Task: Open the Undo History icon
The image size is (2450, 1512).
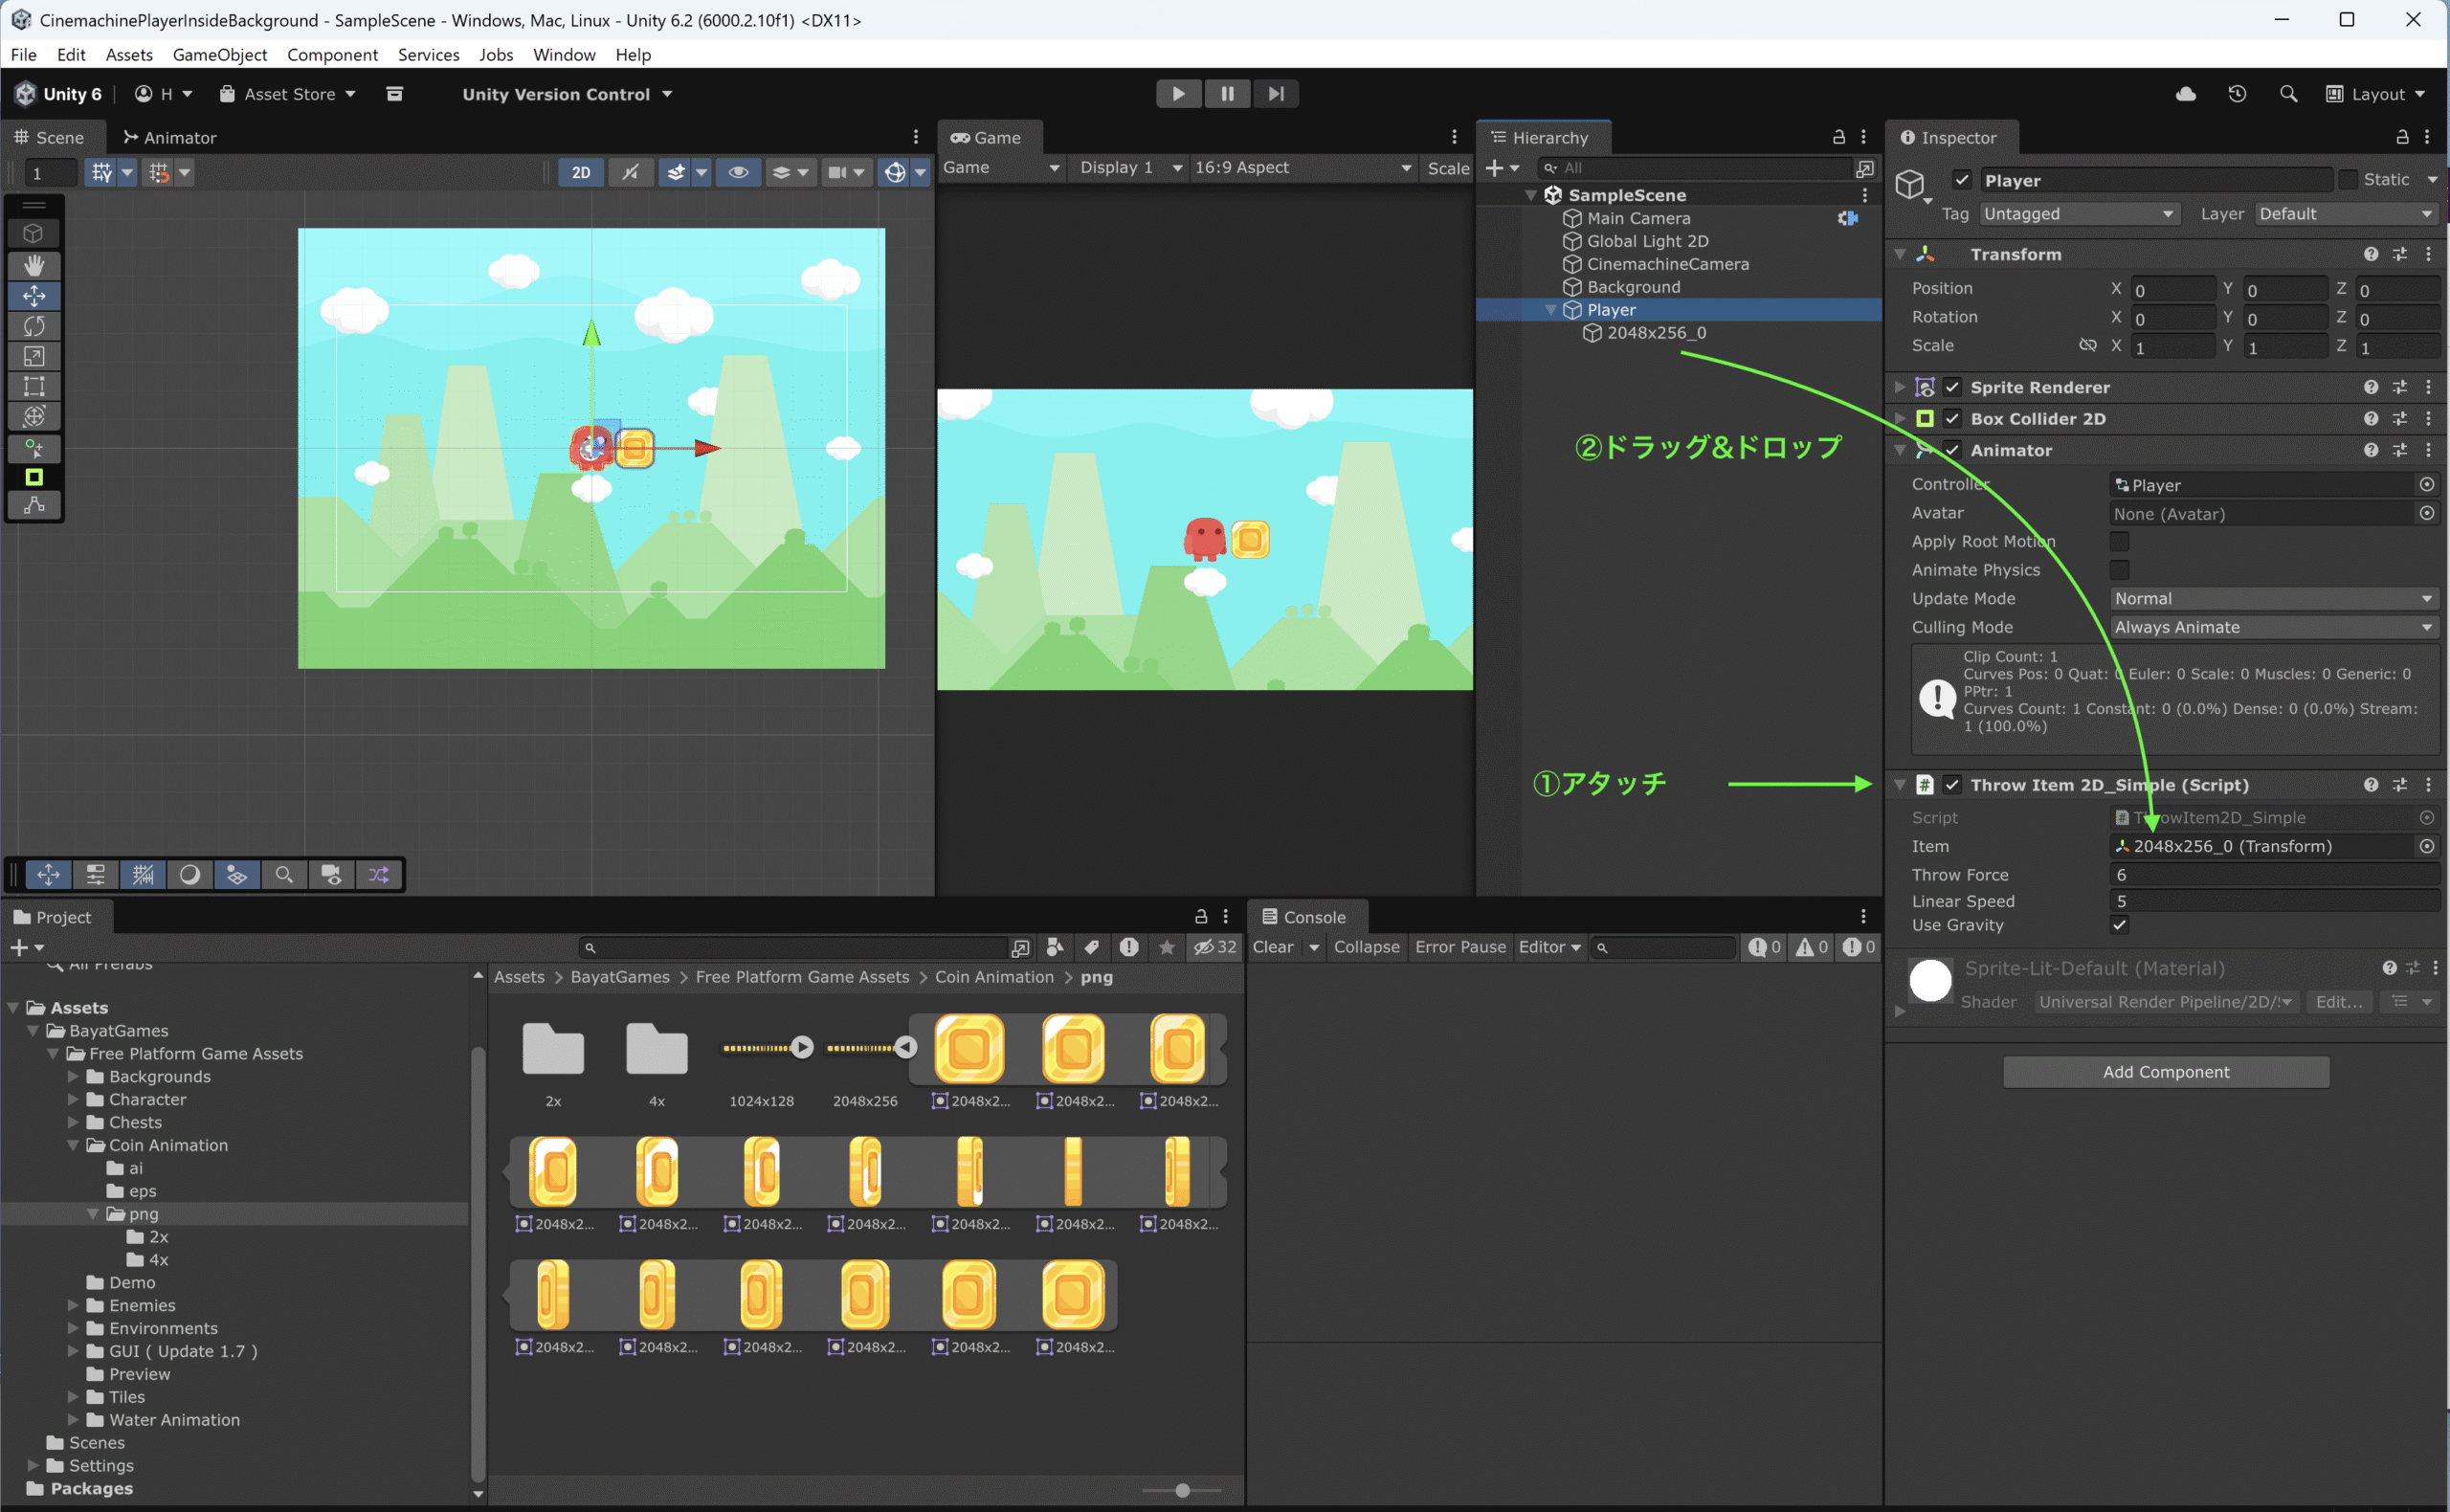Action: coord(2237,94)
